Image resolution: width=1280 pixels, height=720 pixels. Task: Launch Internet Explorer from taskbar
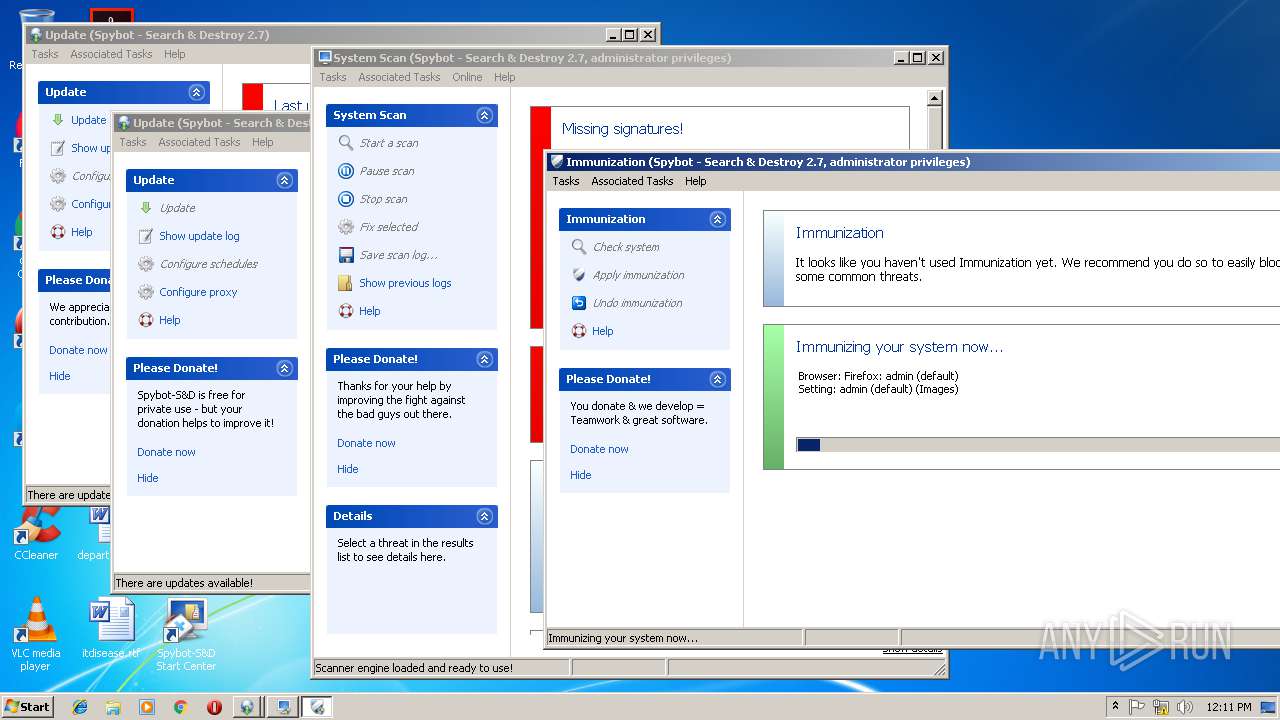point(80,707)
